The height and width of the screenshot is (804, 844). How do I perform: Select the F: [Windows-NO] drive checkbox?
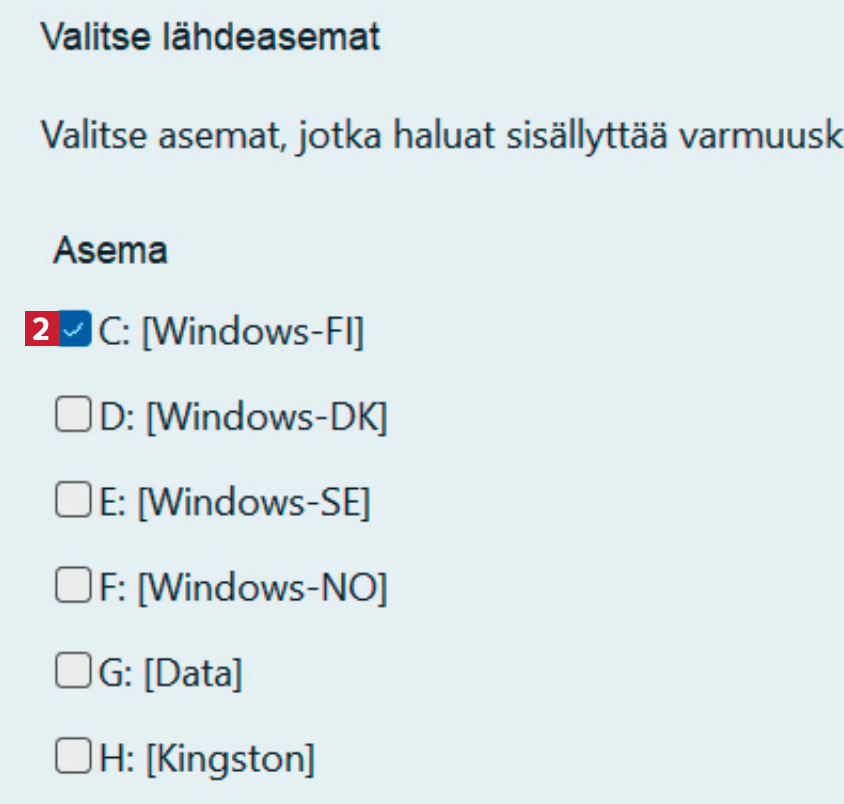[71, 587]
